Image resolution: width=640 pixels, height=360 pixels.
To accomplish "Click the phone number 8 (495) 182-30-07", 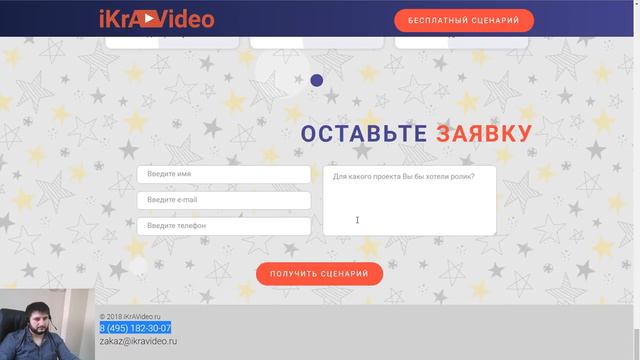I will tap(135, 328).
